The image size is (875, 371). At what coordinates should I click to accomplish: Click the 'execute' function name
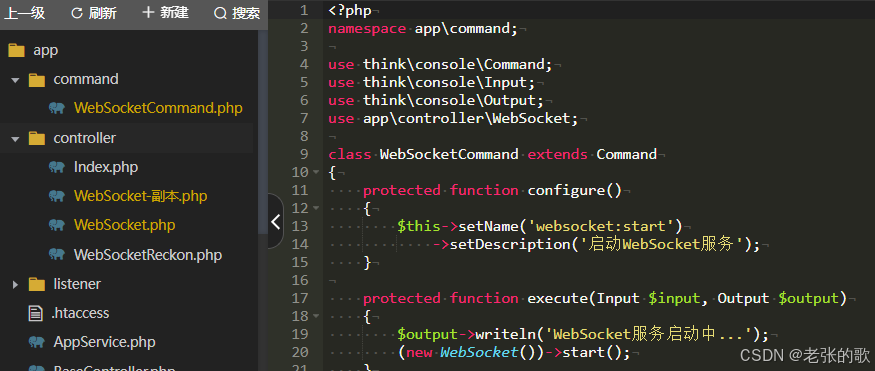557,298
